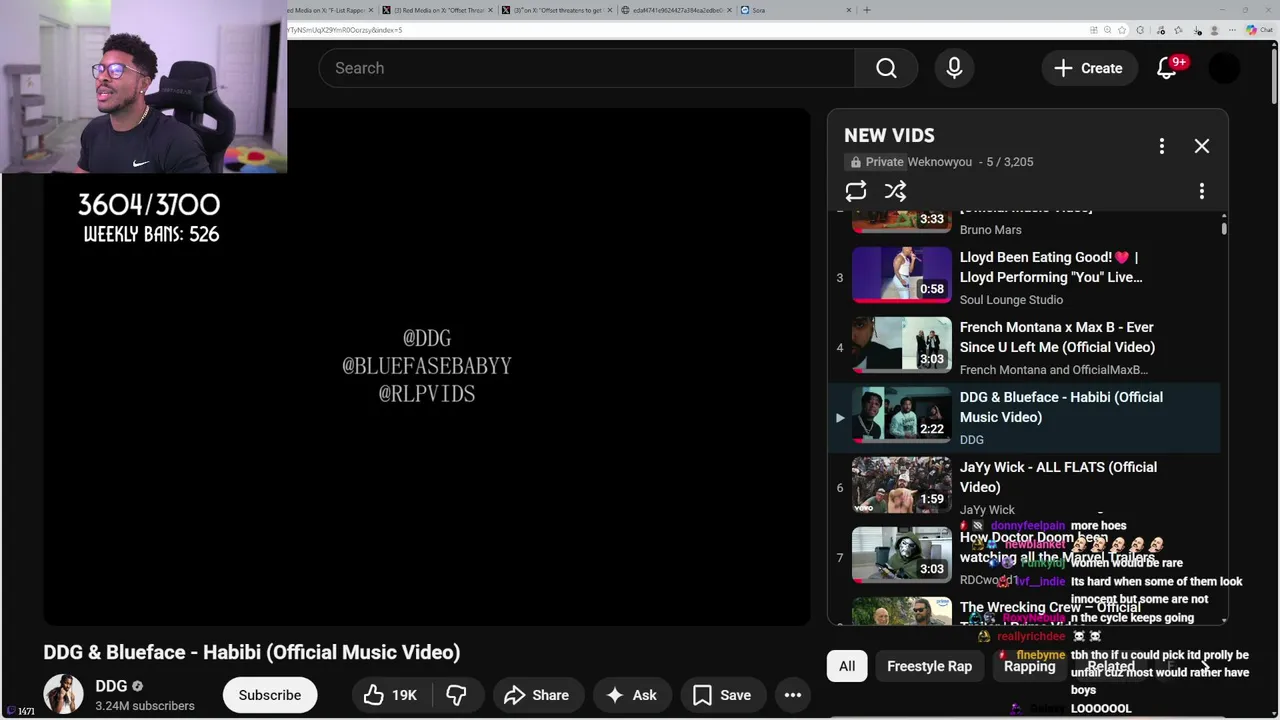This screenshot has width=1280, height=720.
Task: Like the video with 19K likes
Action: [x=392, y=695]
